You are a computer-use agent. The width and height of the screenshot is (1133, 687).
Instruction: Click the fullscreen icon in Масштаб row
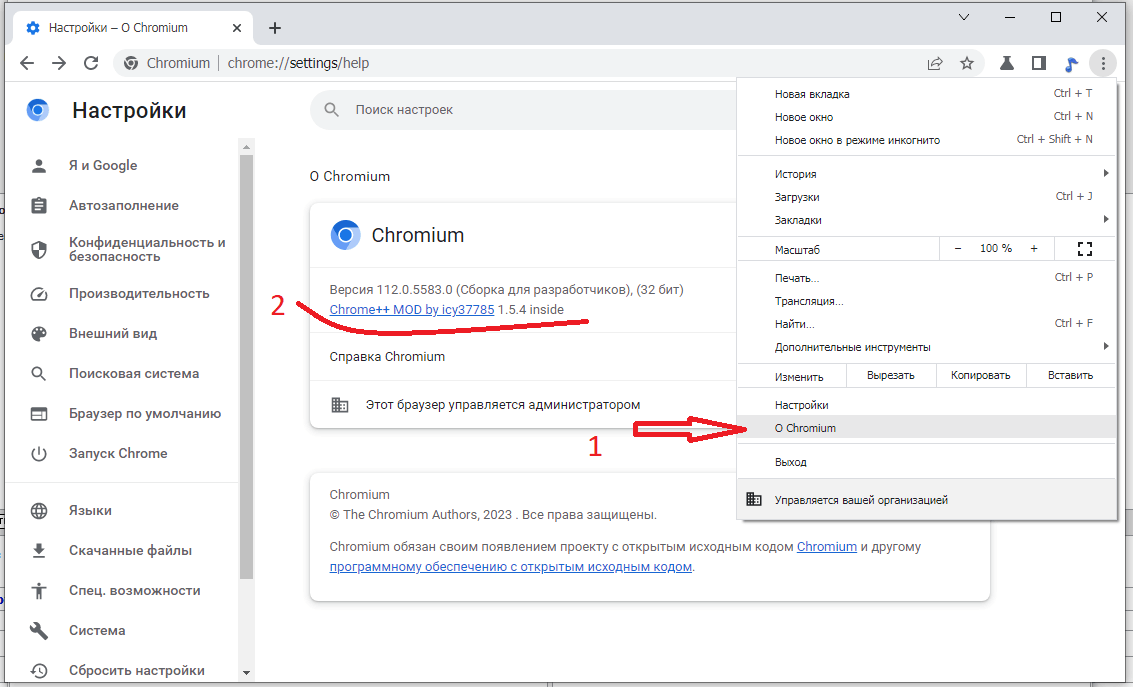pos(1085,249)
